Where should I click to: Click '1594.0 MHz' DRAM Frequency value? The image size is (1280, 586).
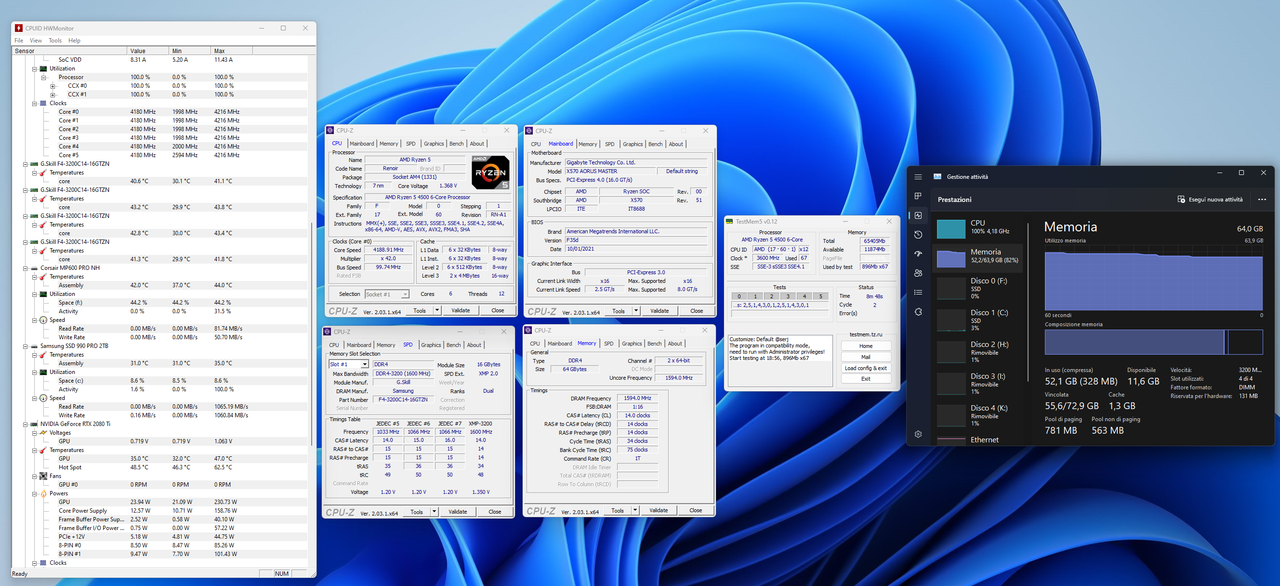(638, 398)
